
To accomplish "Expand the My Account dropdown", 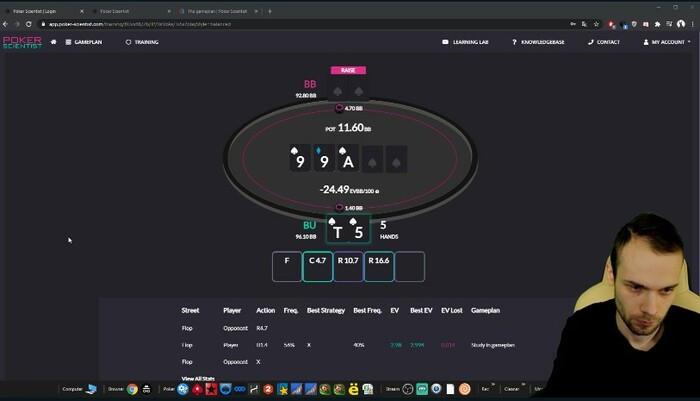I will pos(667,42).
